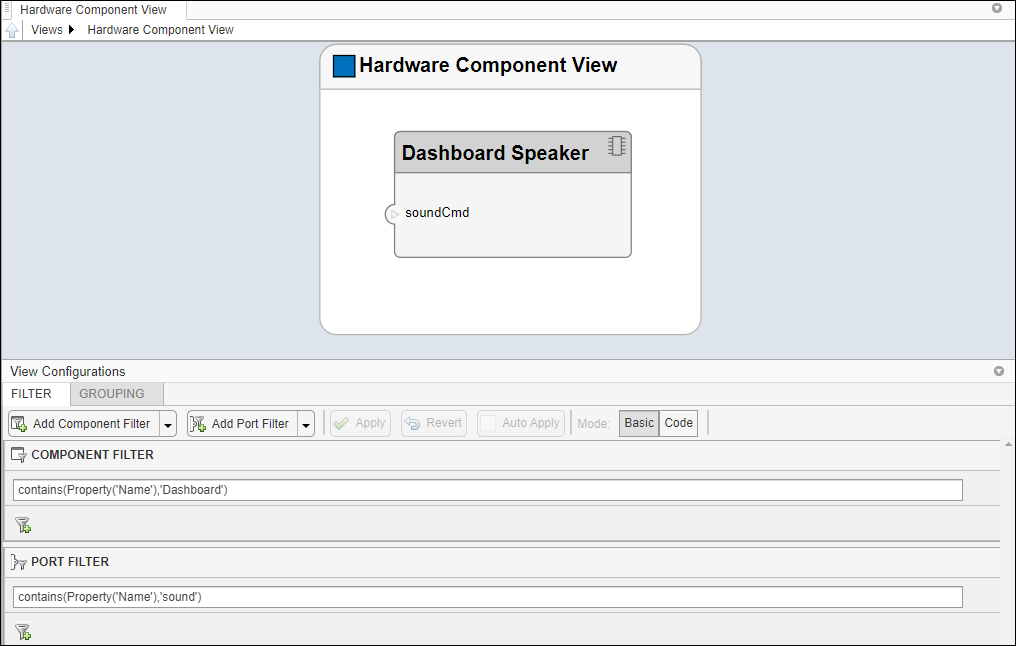
Task: Select the FILTER tab
Action: (36, 394)
